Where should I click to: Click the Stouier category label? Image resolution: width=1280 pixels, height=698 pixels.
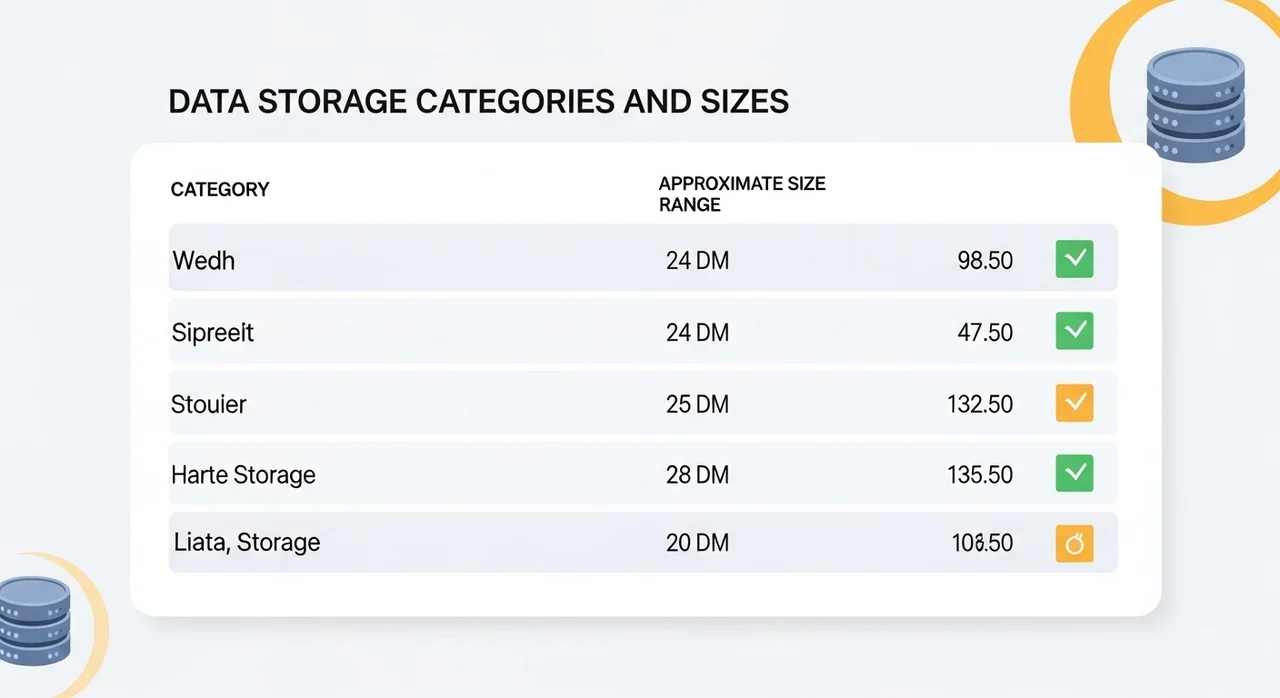click(209, 404)
